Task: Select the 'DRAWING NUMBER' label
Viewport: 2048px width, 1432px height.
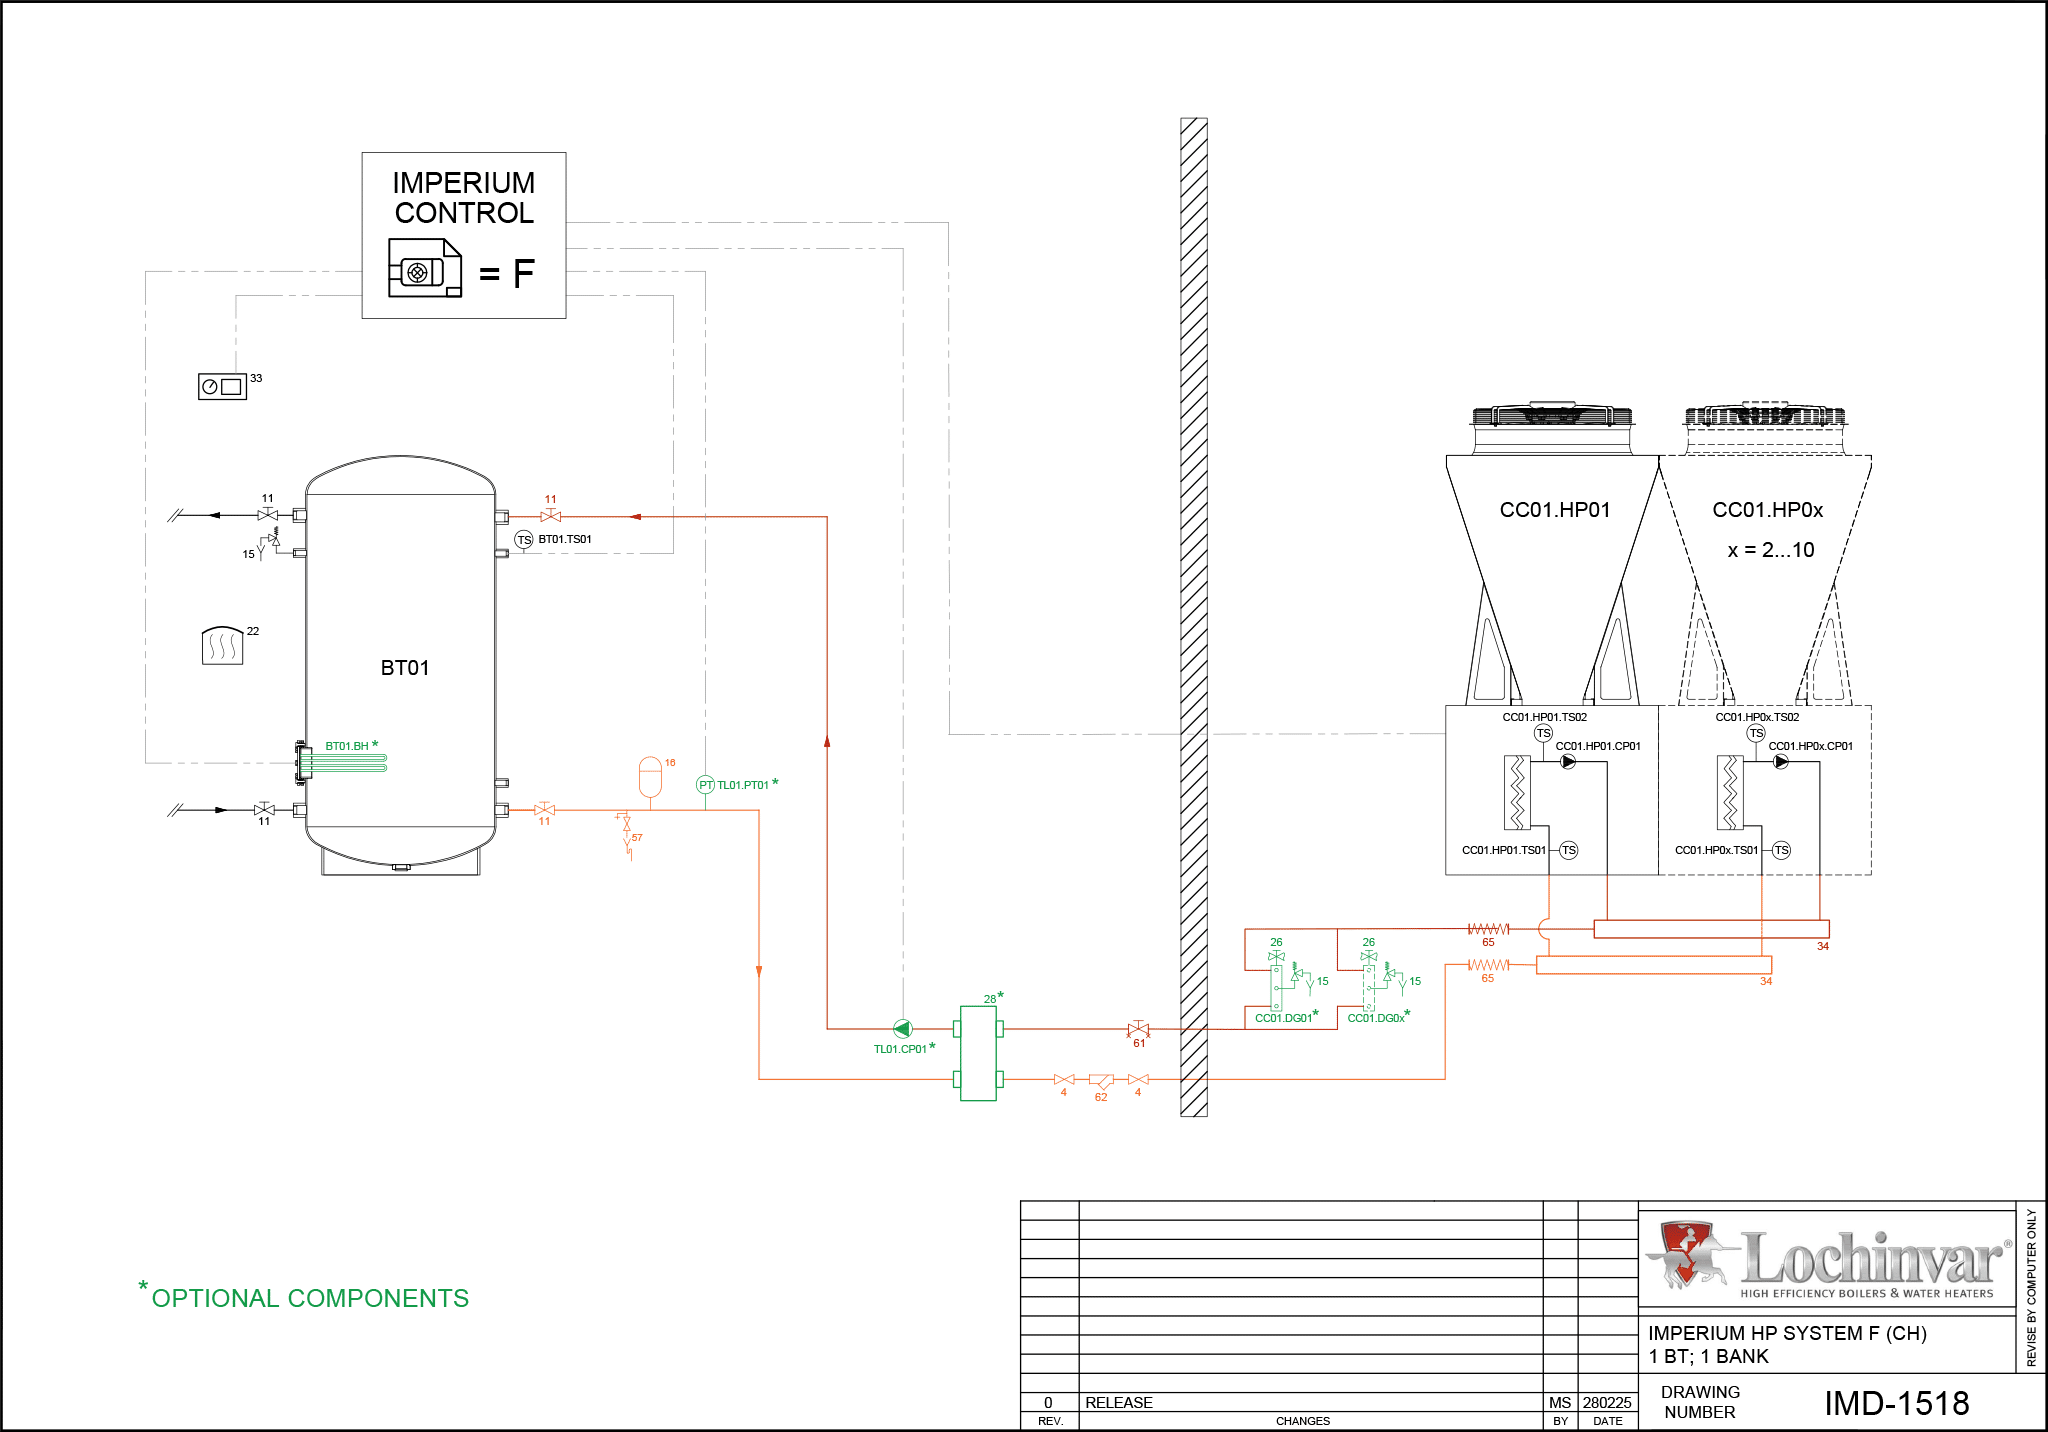Action: tap(1700, 1402)
